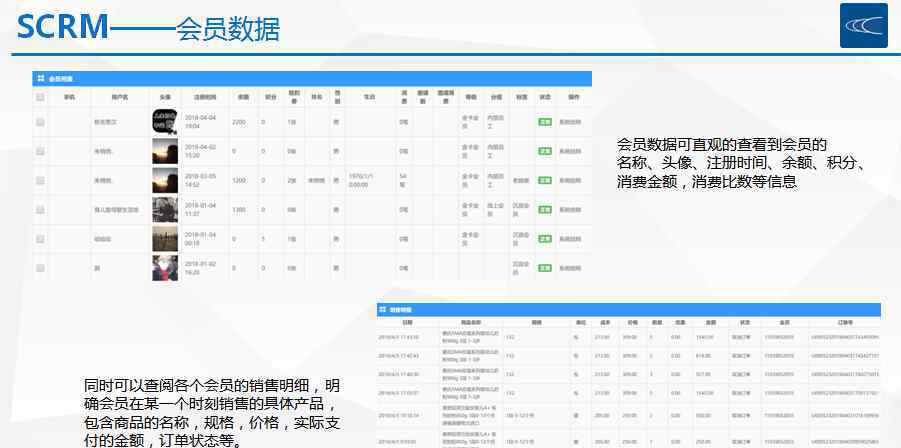Viewport: 901px width, 448px height.
Task: Click the company logo in the slide corner
Action: [x=864, y=25]
